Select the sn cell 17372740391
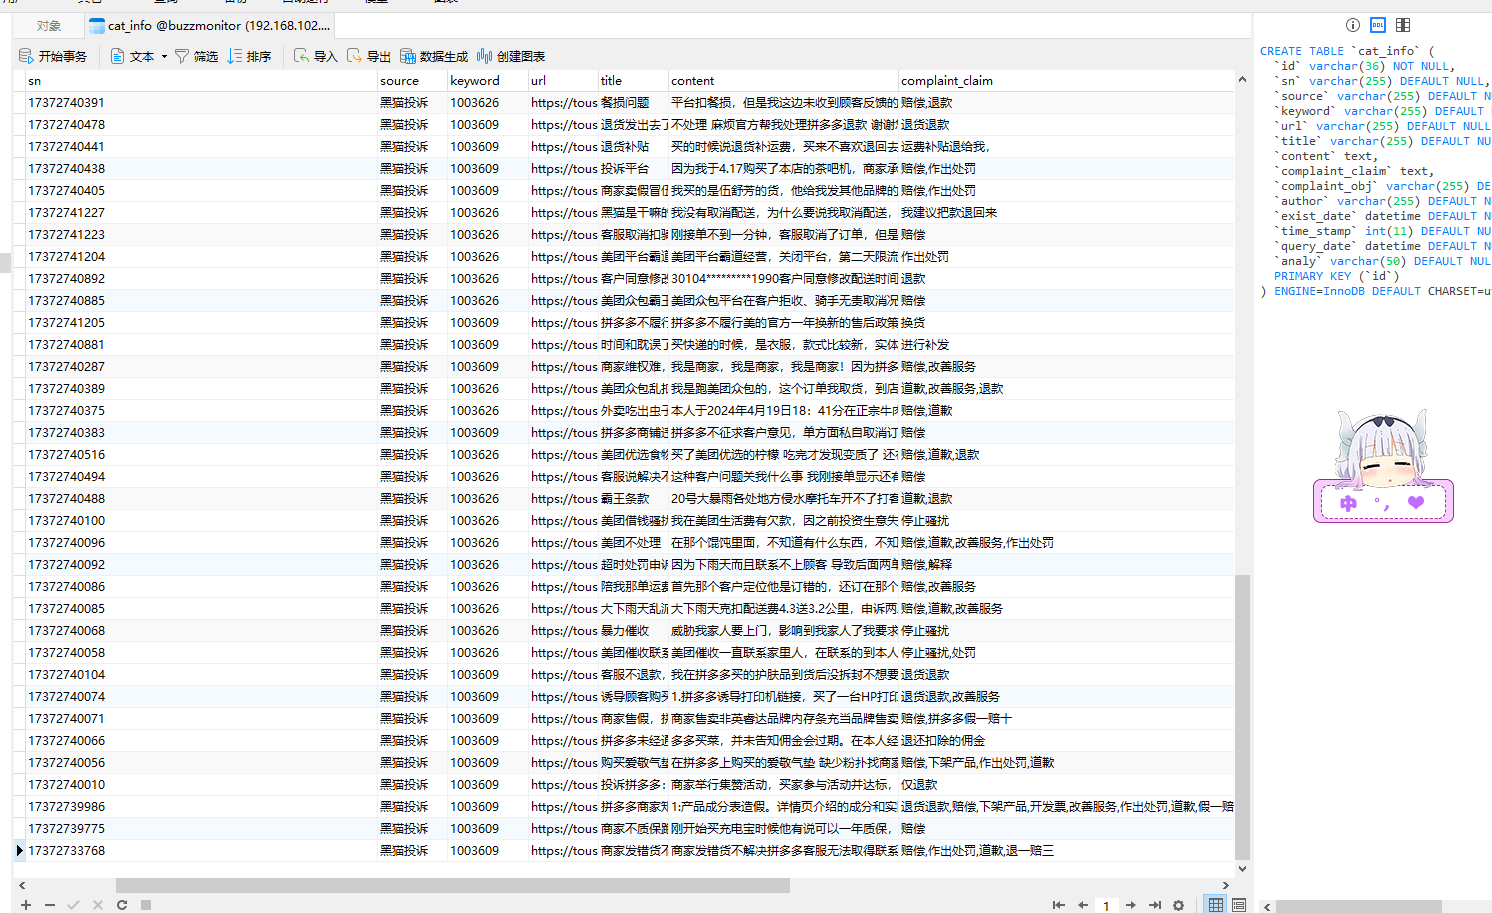The width and height of the screenshot is (1492, 913). coord(200,103)
